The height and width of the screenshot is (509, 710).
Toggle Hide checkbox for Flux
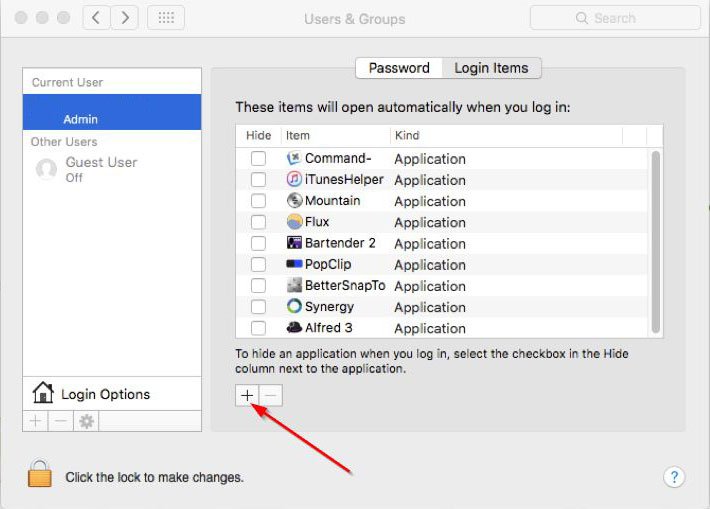(258, 222)
